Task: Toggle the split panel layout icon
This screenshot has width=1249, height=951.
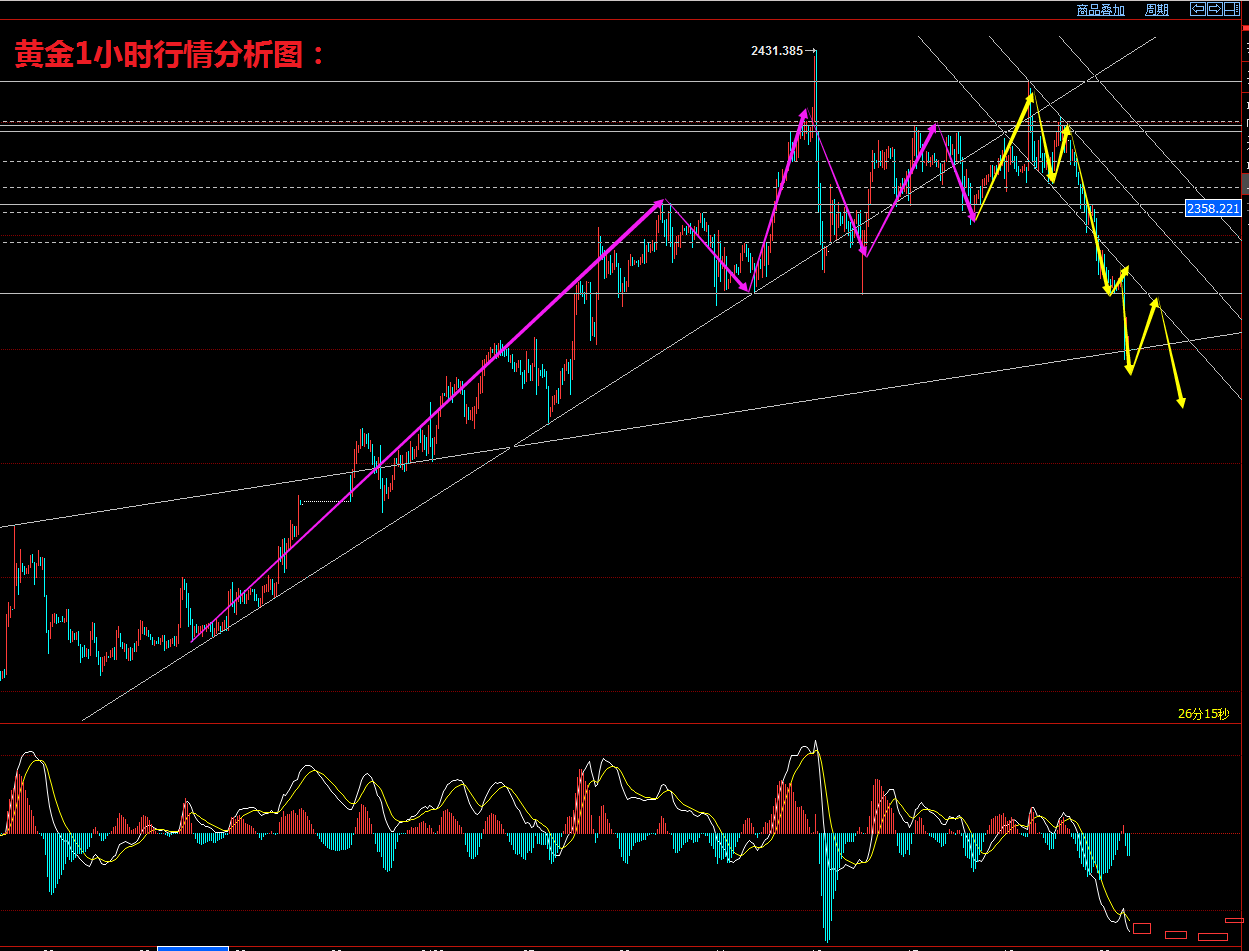Action: (x=1232, y=9)
